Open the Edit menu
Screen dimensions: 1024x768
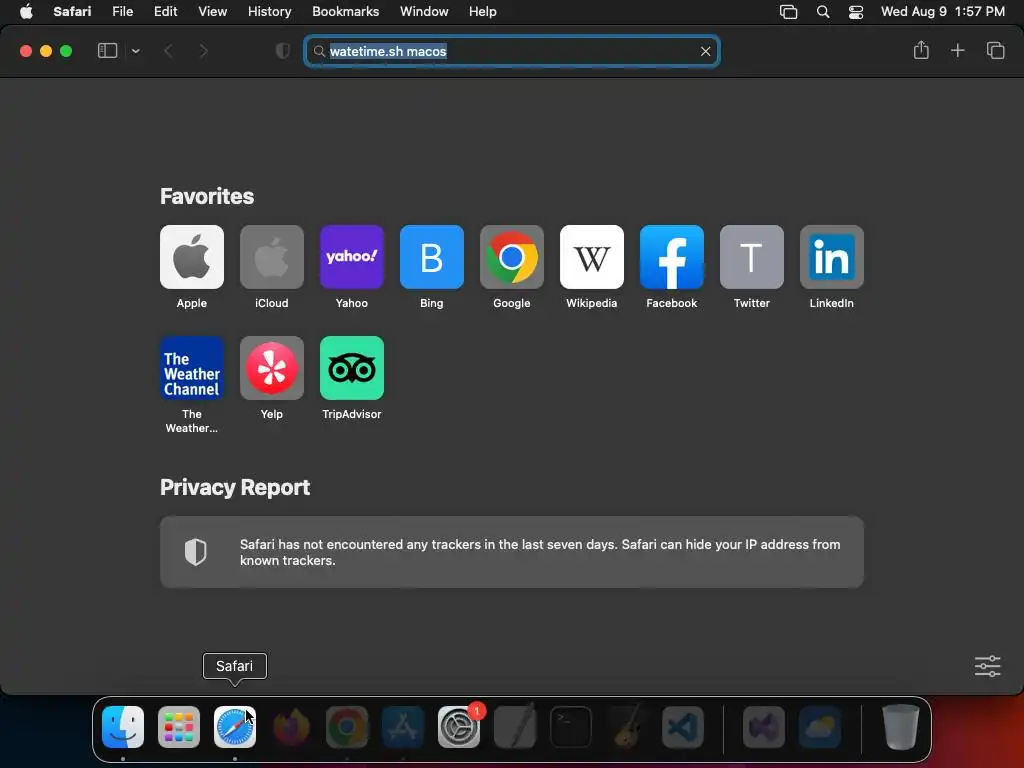click(165, 12)
